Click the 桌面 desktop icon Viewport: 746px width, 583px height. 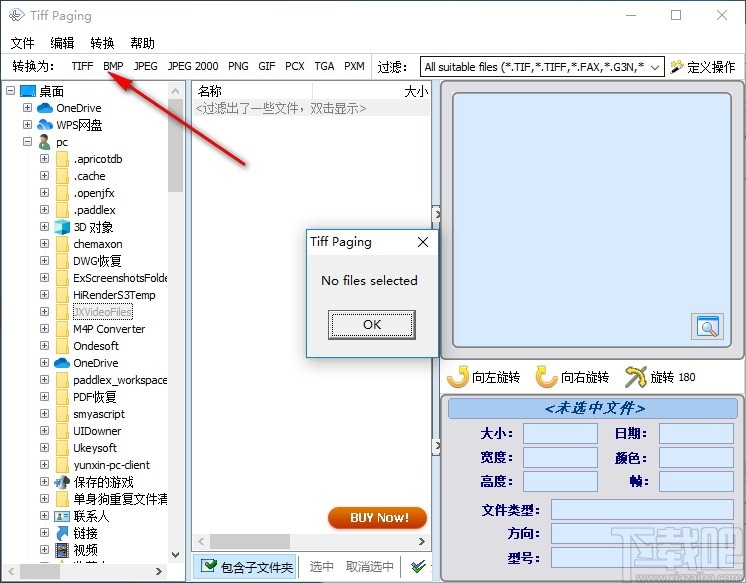click(x=28, y=90)
